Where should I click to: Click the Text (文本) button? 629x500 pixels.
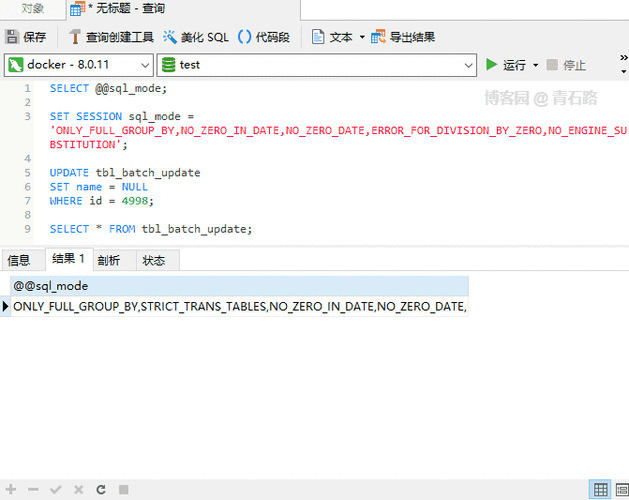(x=333, y=37)
